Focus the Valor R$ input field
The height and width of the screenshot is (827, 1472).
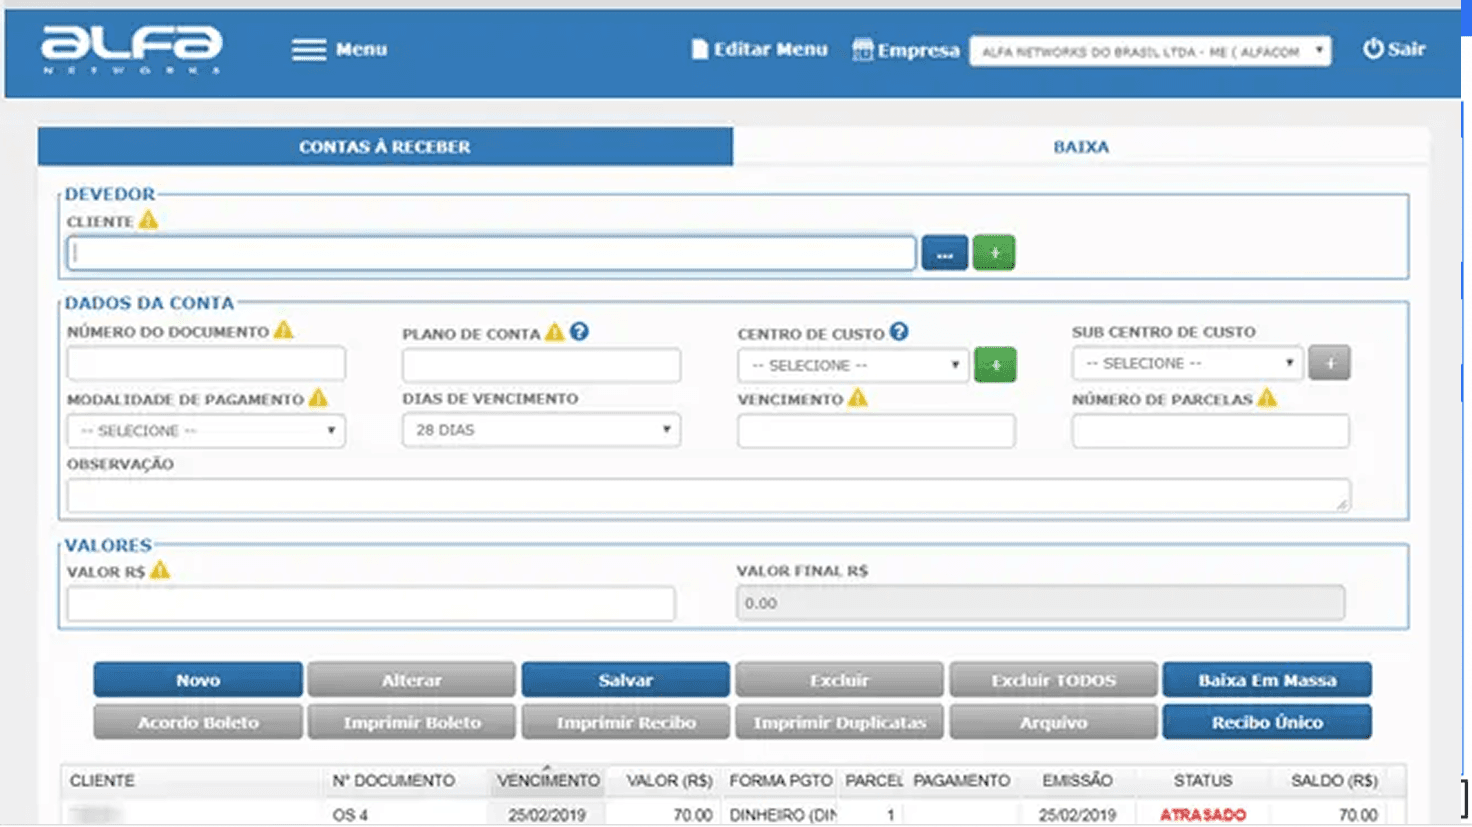371,604
